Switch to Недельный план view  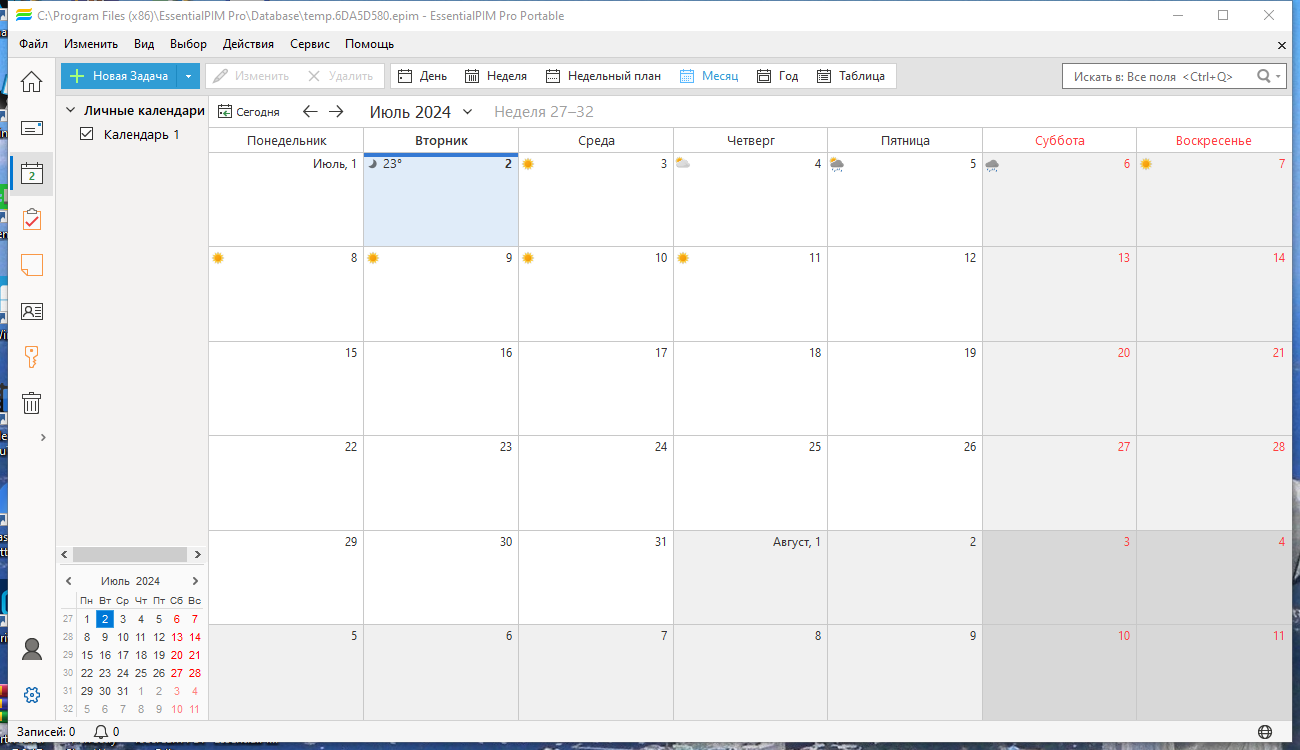pyautogui.click(x=603, y=76)
